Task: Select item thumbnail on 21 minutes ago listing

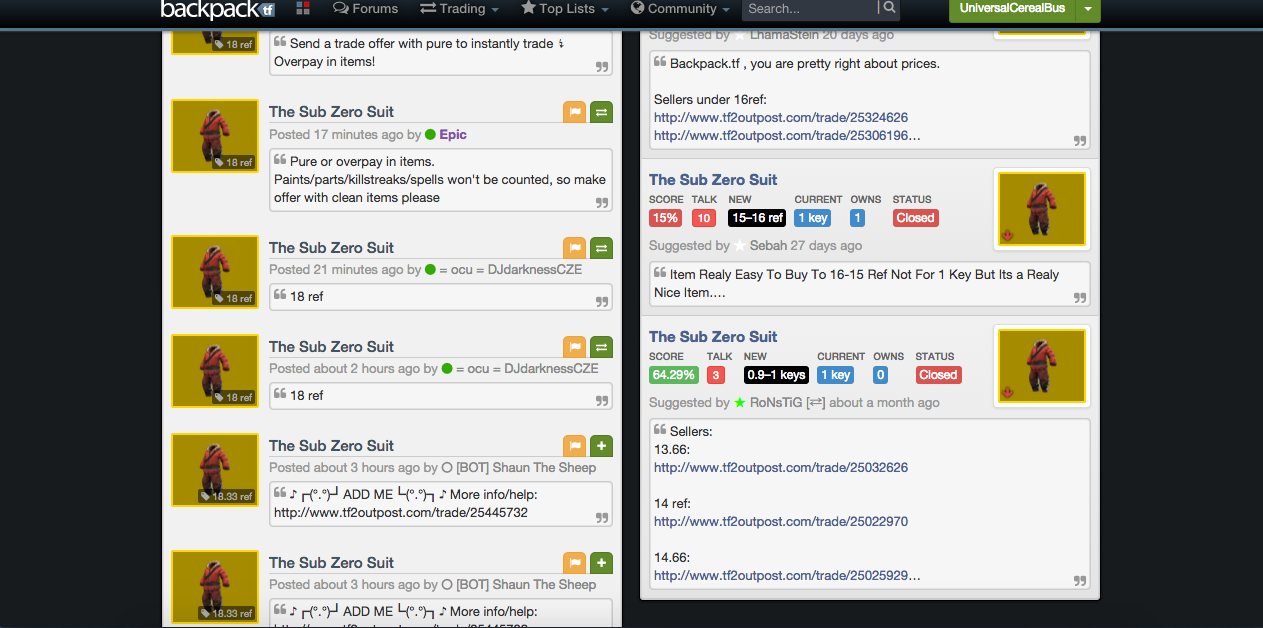Action: click(215, 272)
